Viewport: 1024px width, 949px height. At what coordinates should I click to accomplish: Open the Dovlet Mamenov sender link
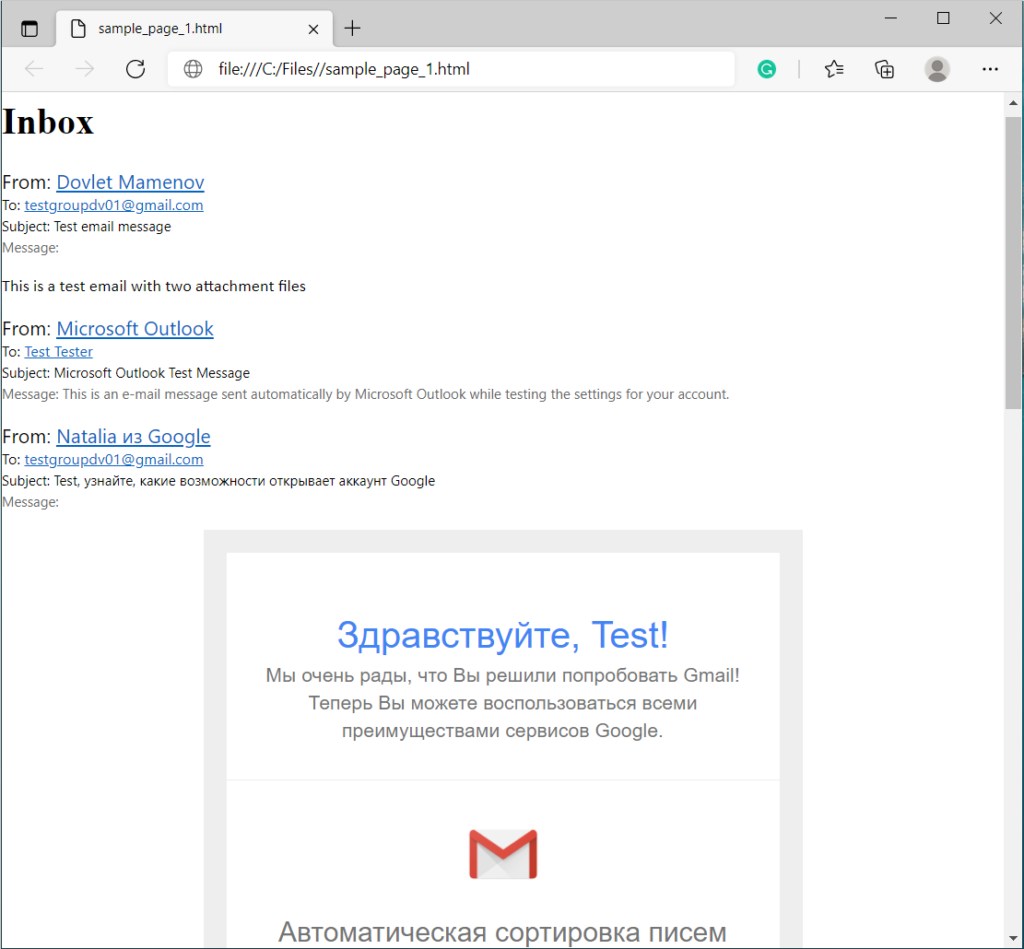(x=130, y=182)
